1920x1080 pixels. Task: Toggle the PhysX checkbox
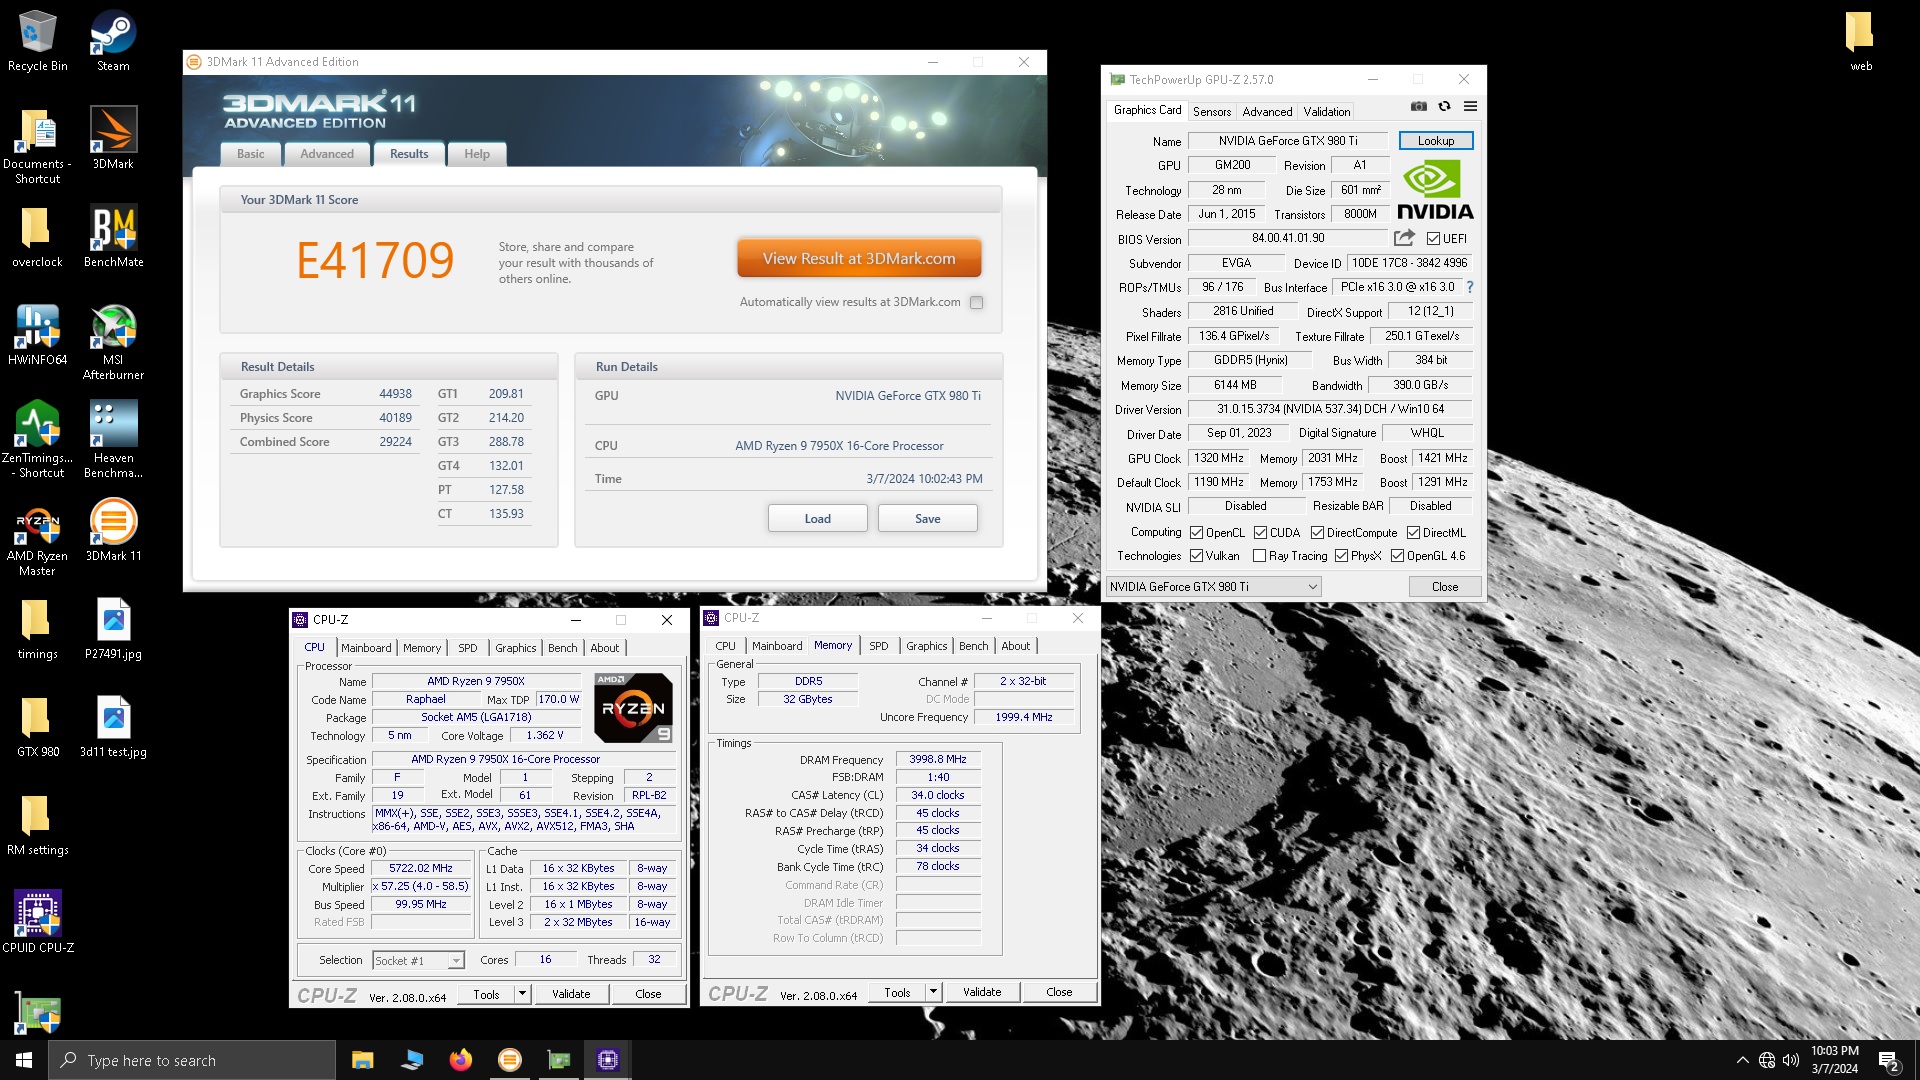click(x=1341, y=556)
